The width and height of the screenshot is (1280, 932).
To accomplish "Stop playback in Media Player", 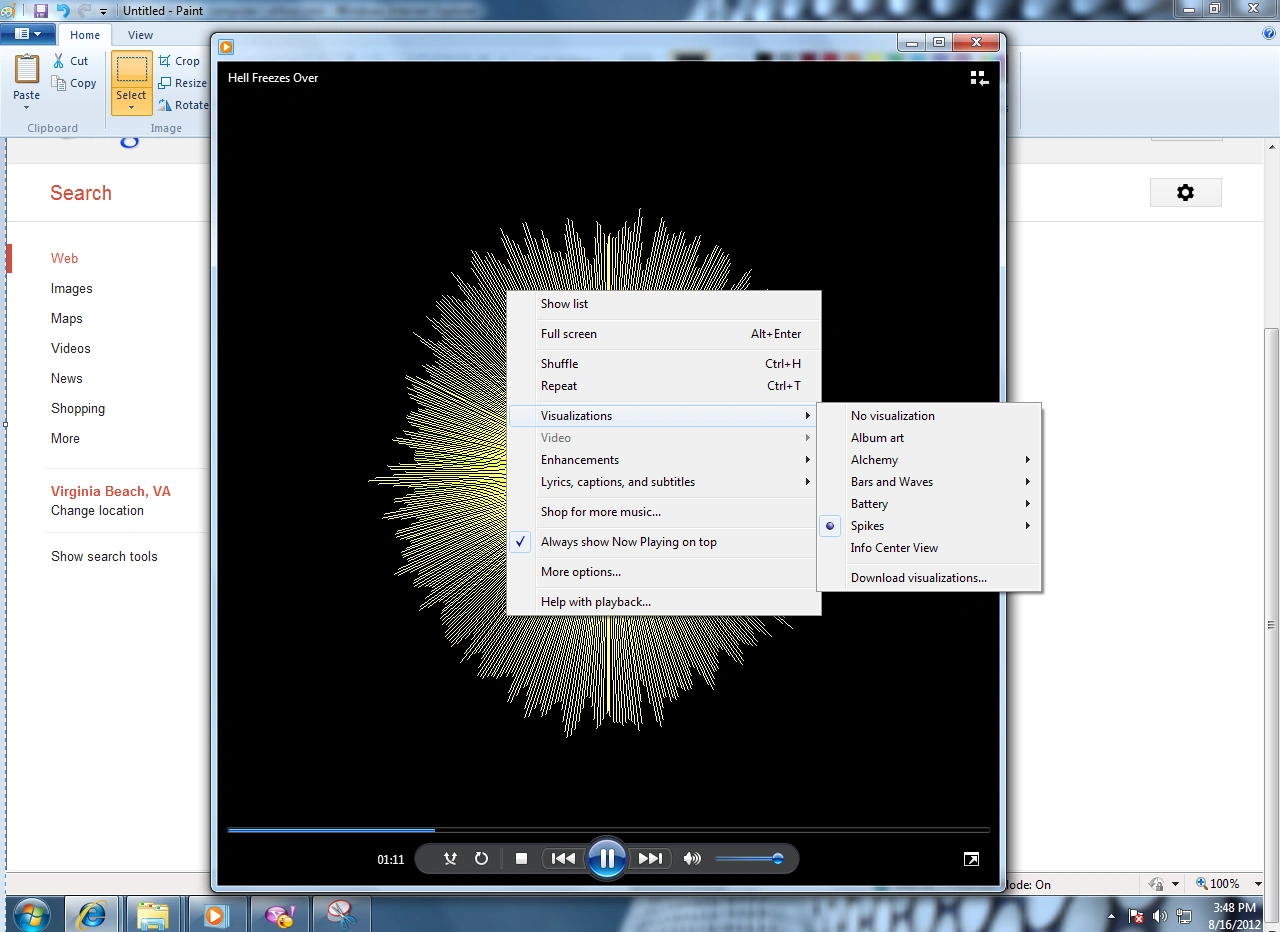I will point(520,858).
